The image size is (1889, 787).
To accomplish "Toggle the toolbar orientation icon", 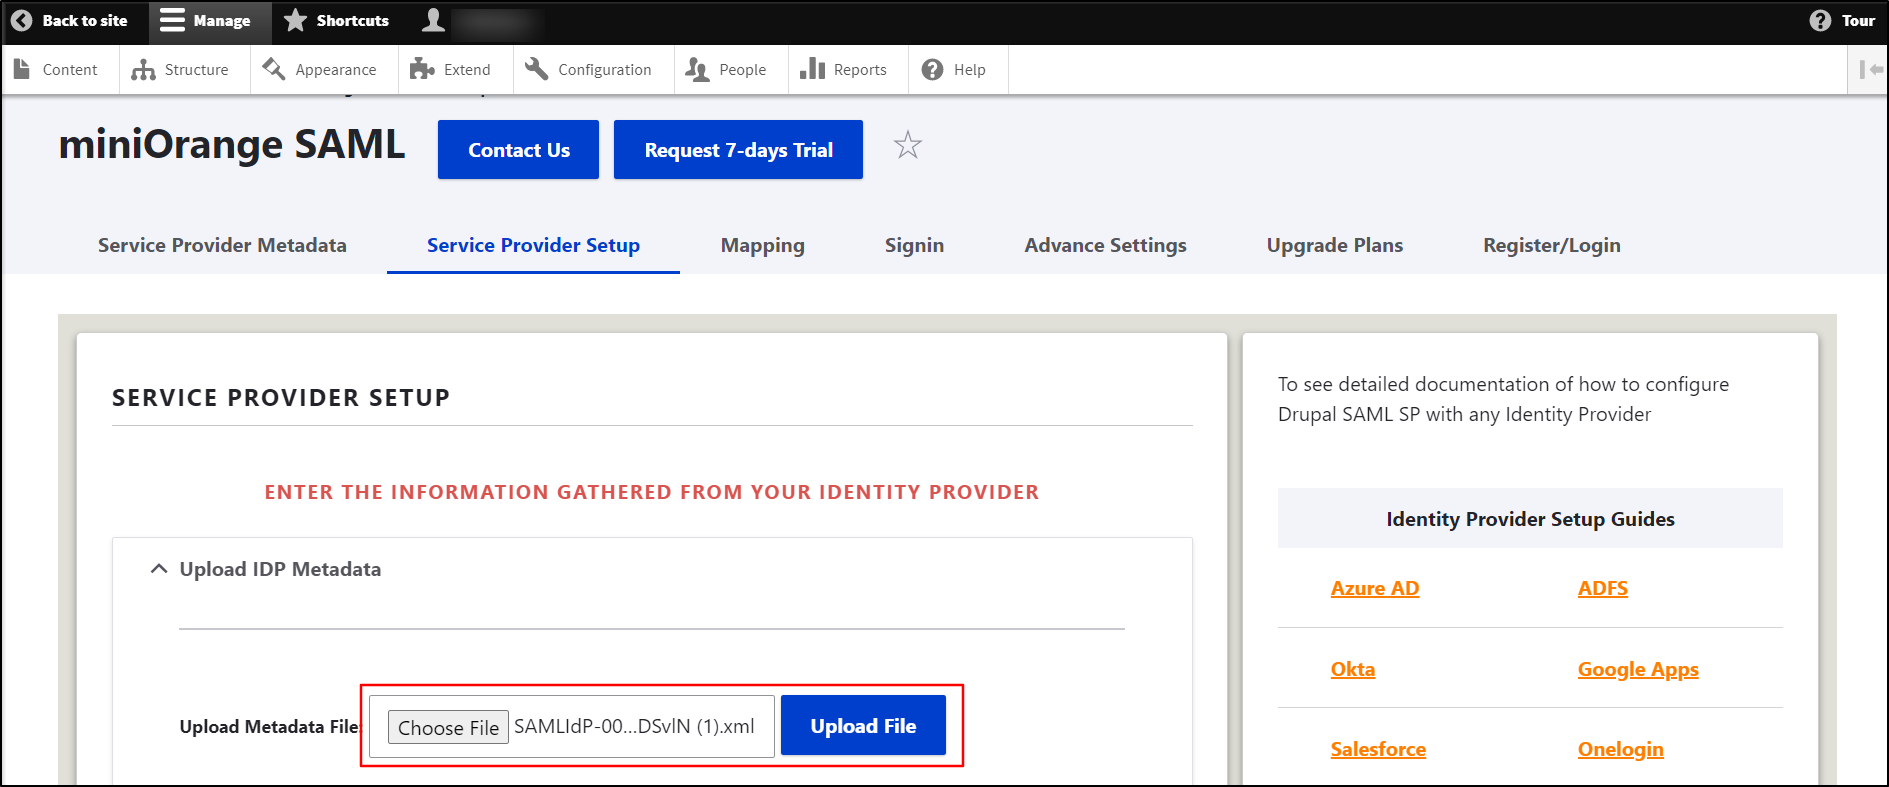I will click(x=1870, y=69).
